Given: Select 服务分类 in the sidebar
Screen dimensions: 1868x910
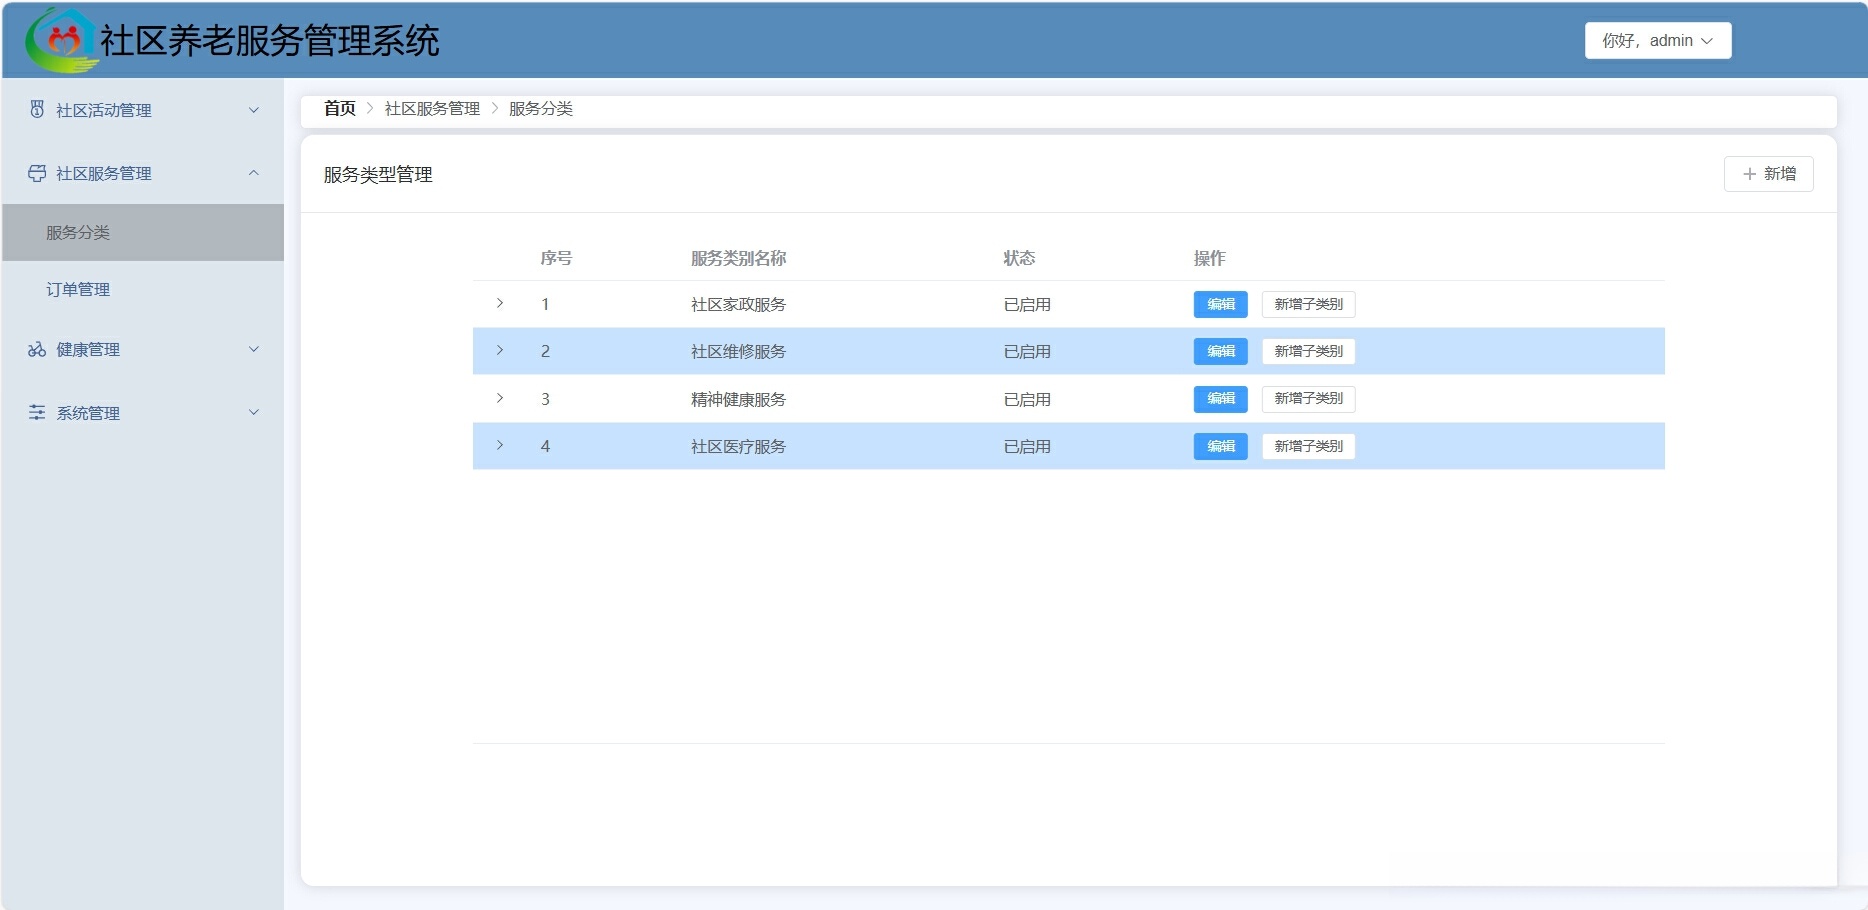Looking at the screenshot, I should click(143, 232).
